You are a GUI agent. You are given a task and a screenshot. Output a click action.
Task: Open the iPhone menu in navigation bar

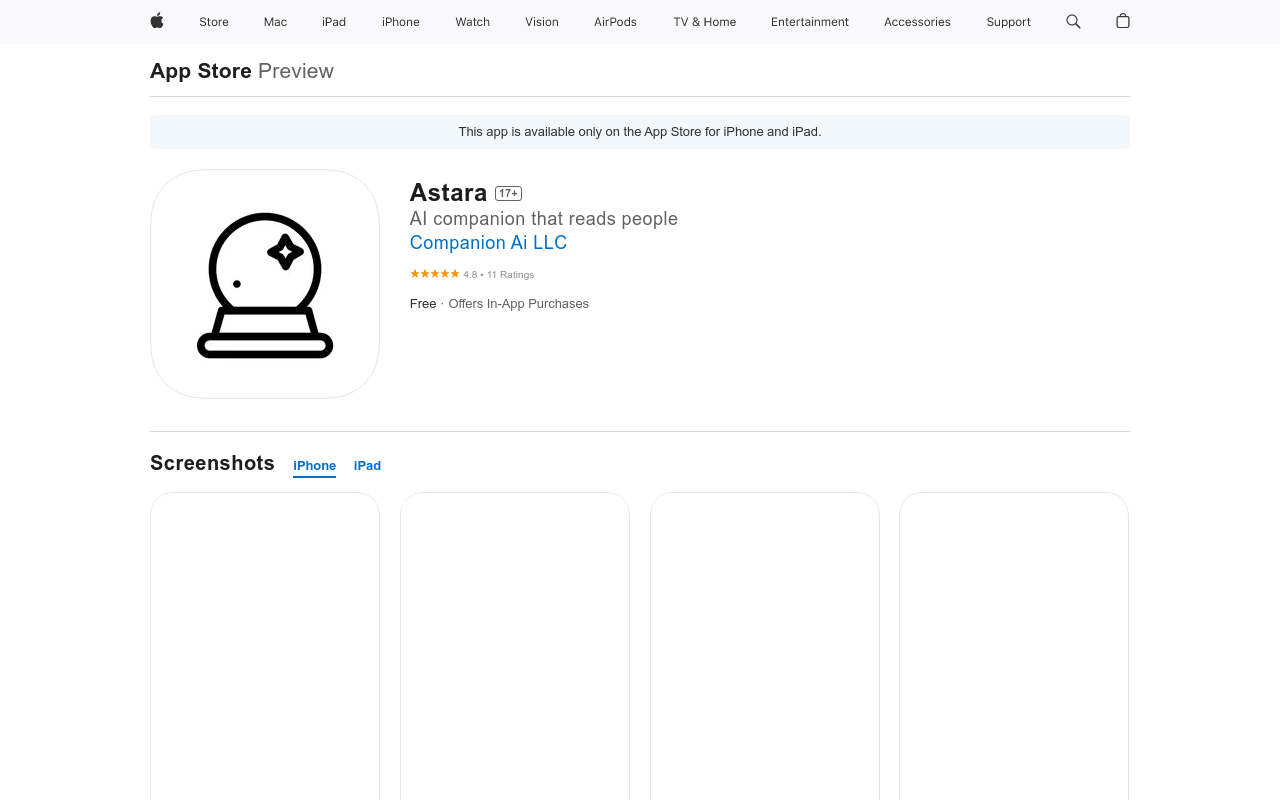pos(401,22)
